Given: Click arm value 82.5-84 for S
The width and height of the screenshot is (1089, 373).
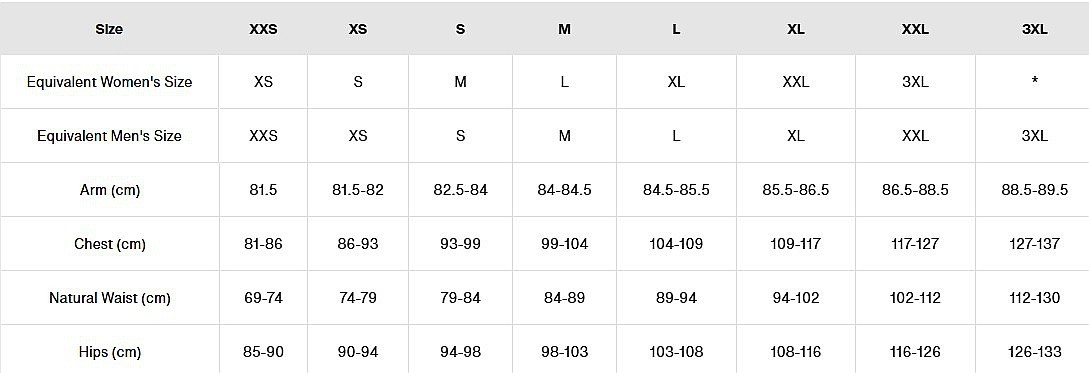Looking at the screenshot, I should coord(460,190).
